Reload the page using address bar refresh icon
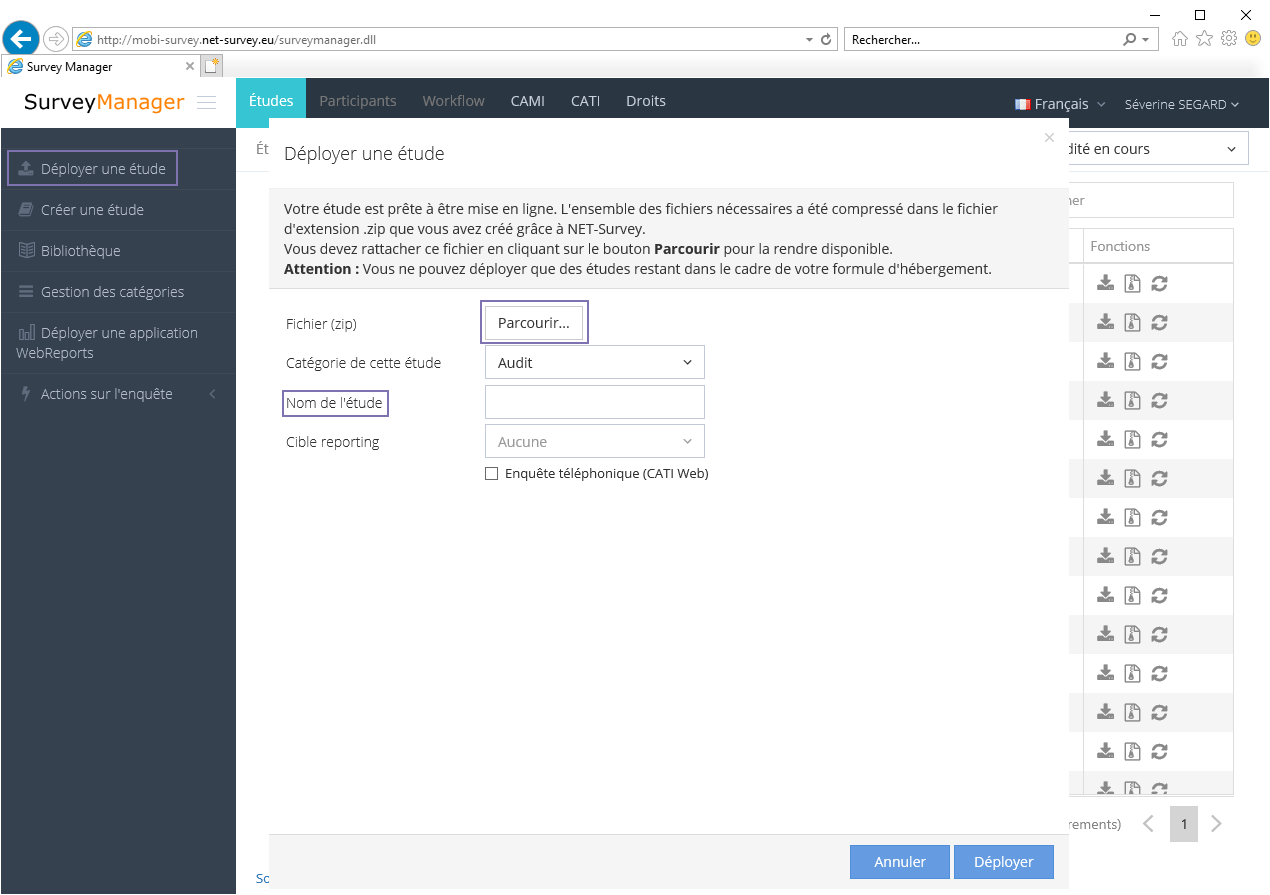This screenshot has width=1270, height=895. coord(826,40)
